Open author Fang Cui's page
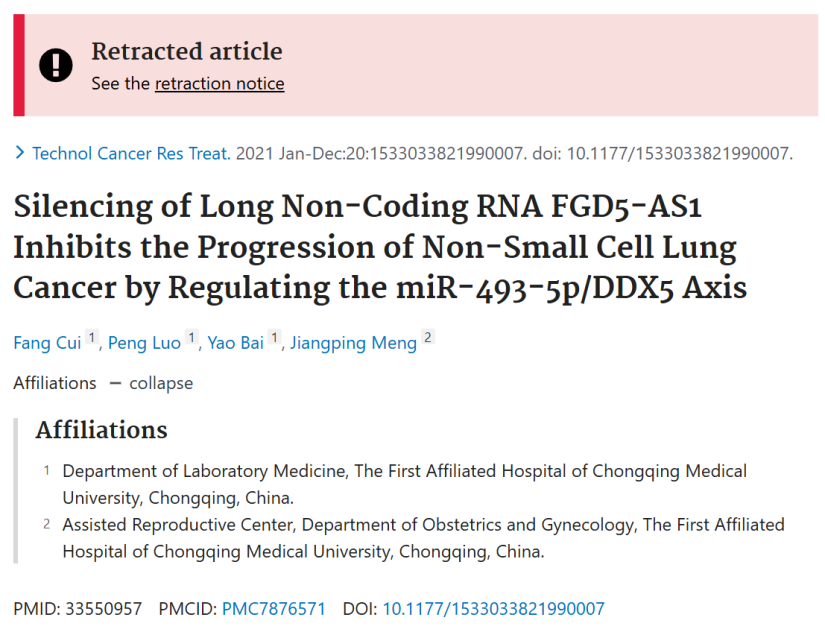 [47, 342]
